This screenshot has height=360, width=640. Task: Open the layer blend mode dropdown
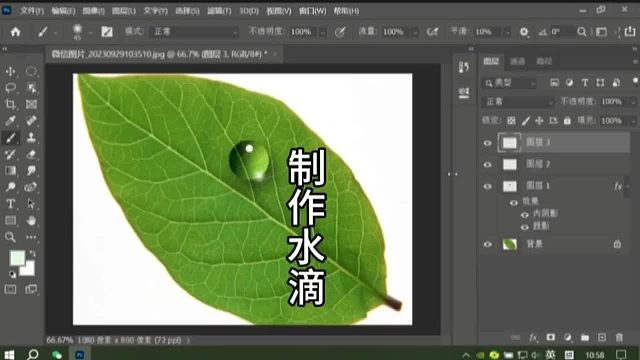[x=518, y=102]
